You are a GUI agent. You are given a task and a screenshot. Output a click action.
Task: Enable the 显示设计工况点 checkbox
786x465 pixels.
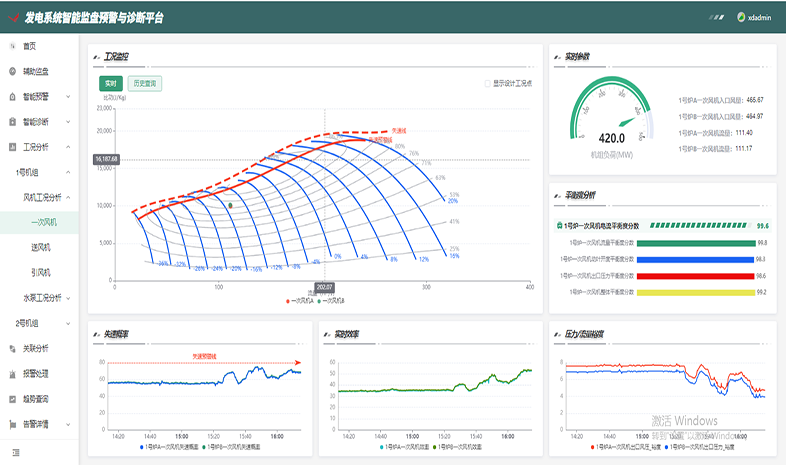tap(487, 83)
